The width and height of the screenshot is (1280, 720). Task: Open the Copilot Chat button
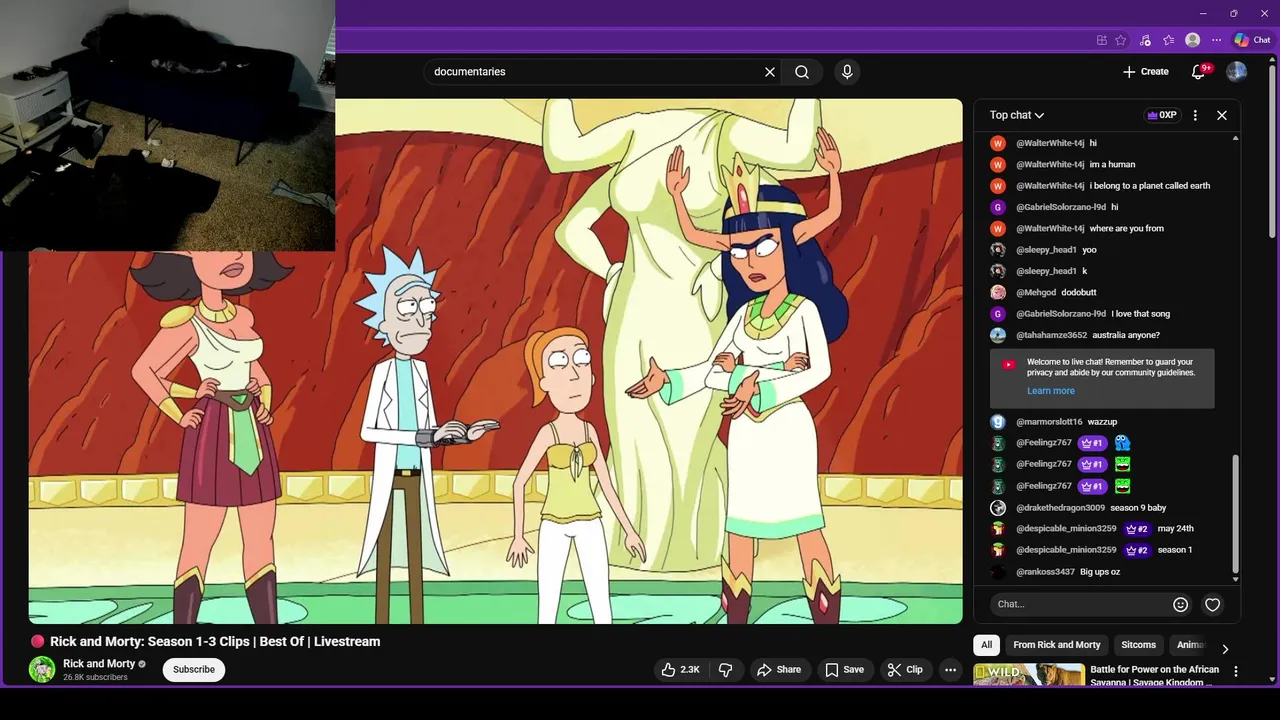point(1252,40)
